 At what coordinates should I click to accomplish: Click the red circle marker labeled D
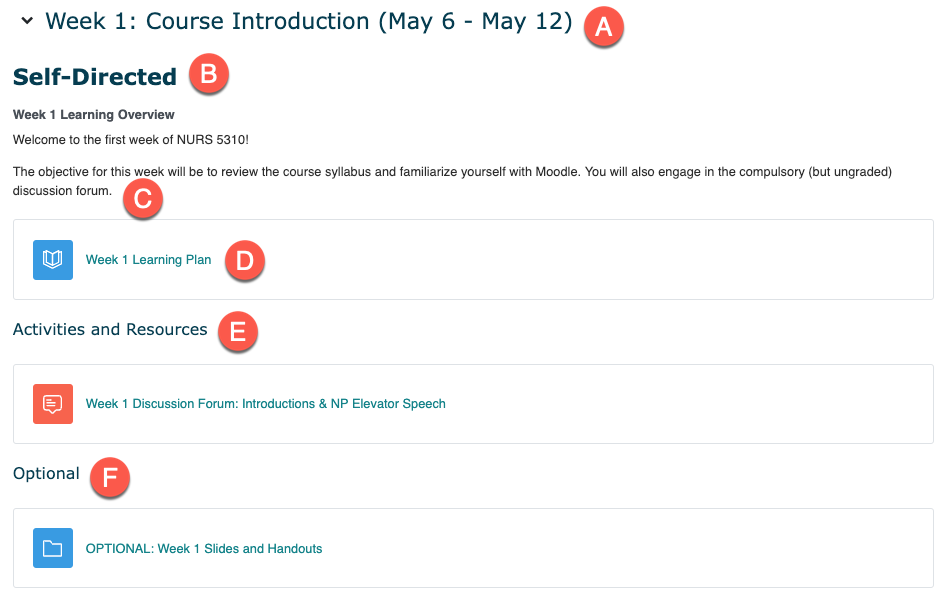[x=245, y=261]
